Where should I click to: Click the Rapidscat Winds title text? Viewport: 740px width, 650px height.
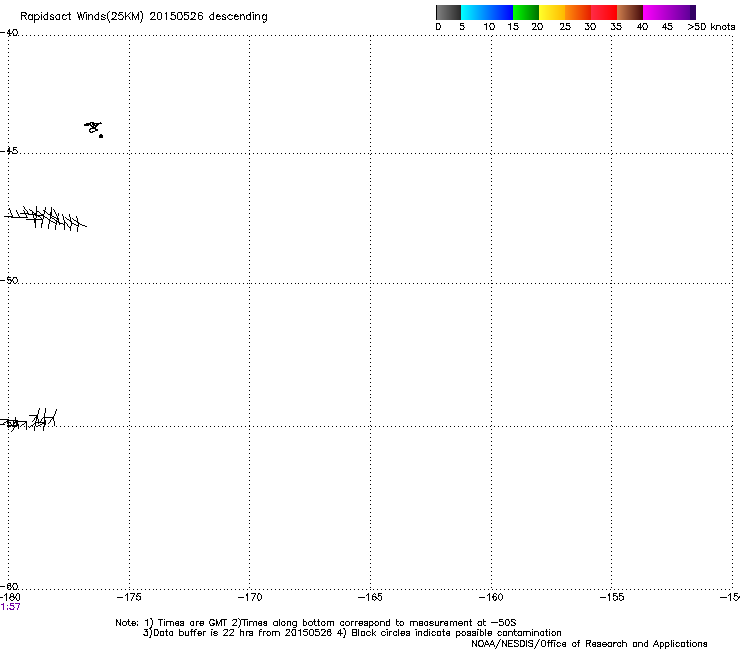click(143, 17)
